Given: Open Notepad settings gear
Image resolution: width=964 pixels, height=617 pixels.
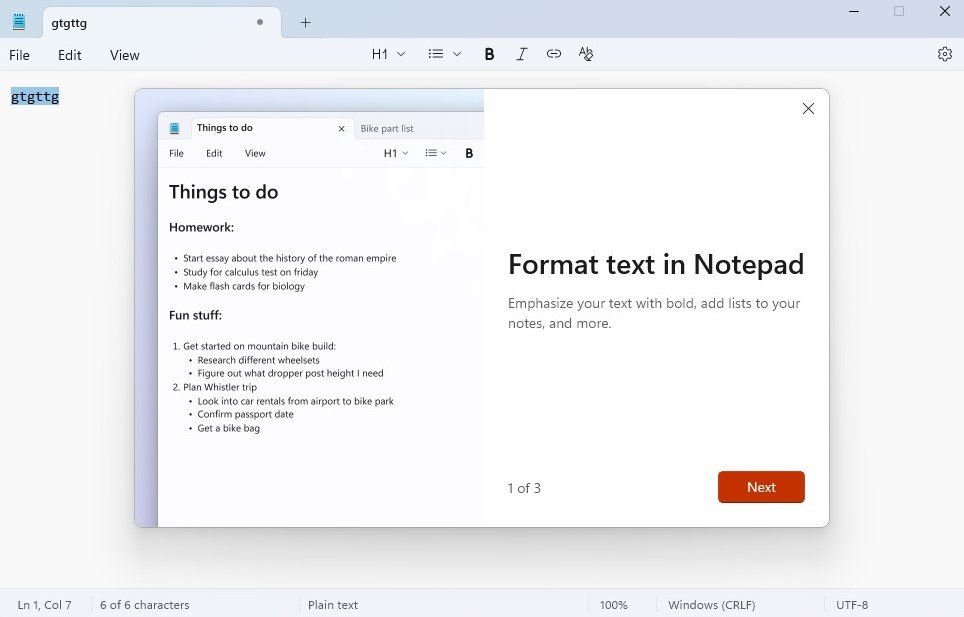Looking at the screenshot, I should click(945, 54).
